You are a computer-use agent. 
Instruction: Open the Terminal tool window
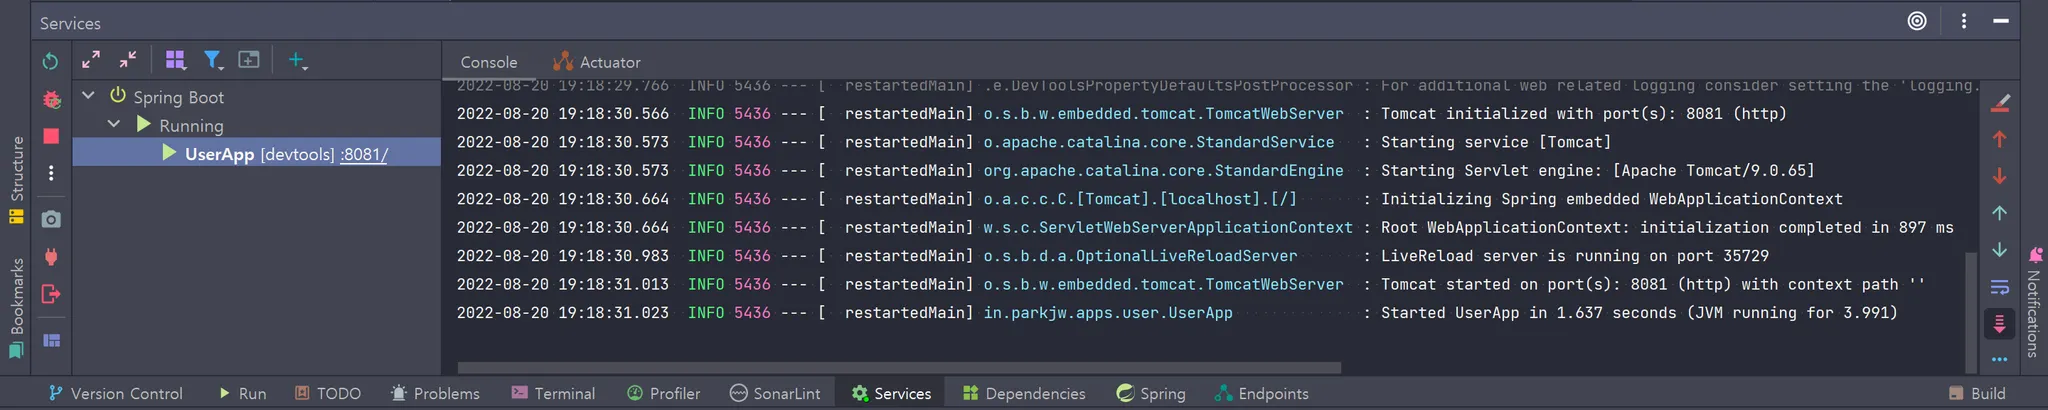coord(553,393)
